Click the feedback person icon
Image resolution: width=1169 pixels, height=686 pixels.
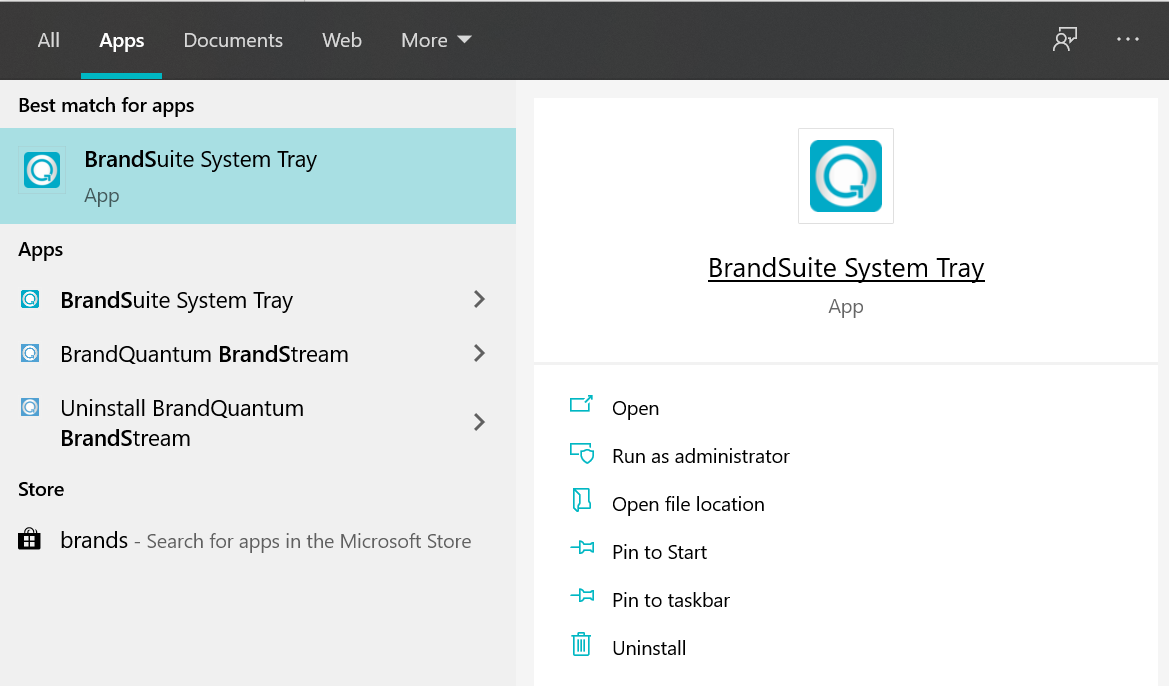1065,40
